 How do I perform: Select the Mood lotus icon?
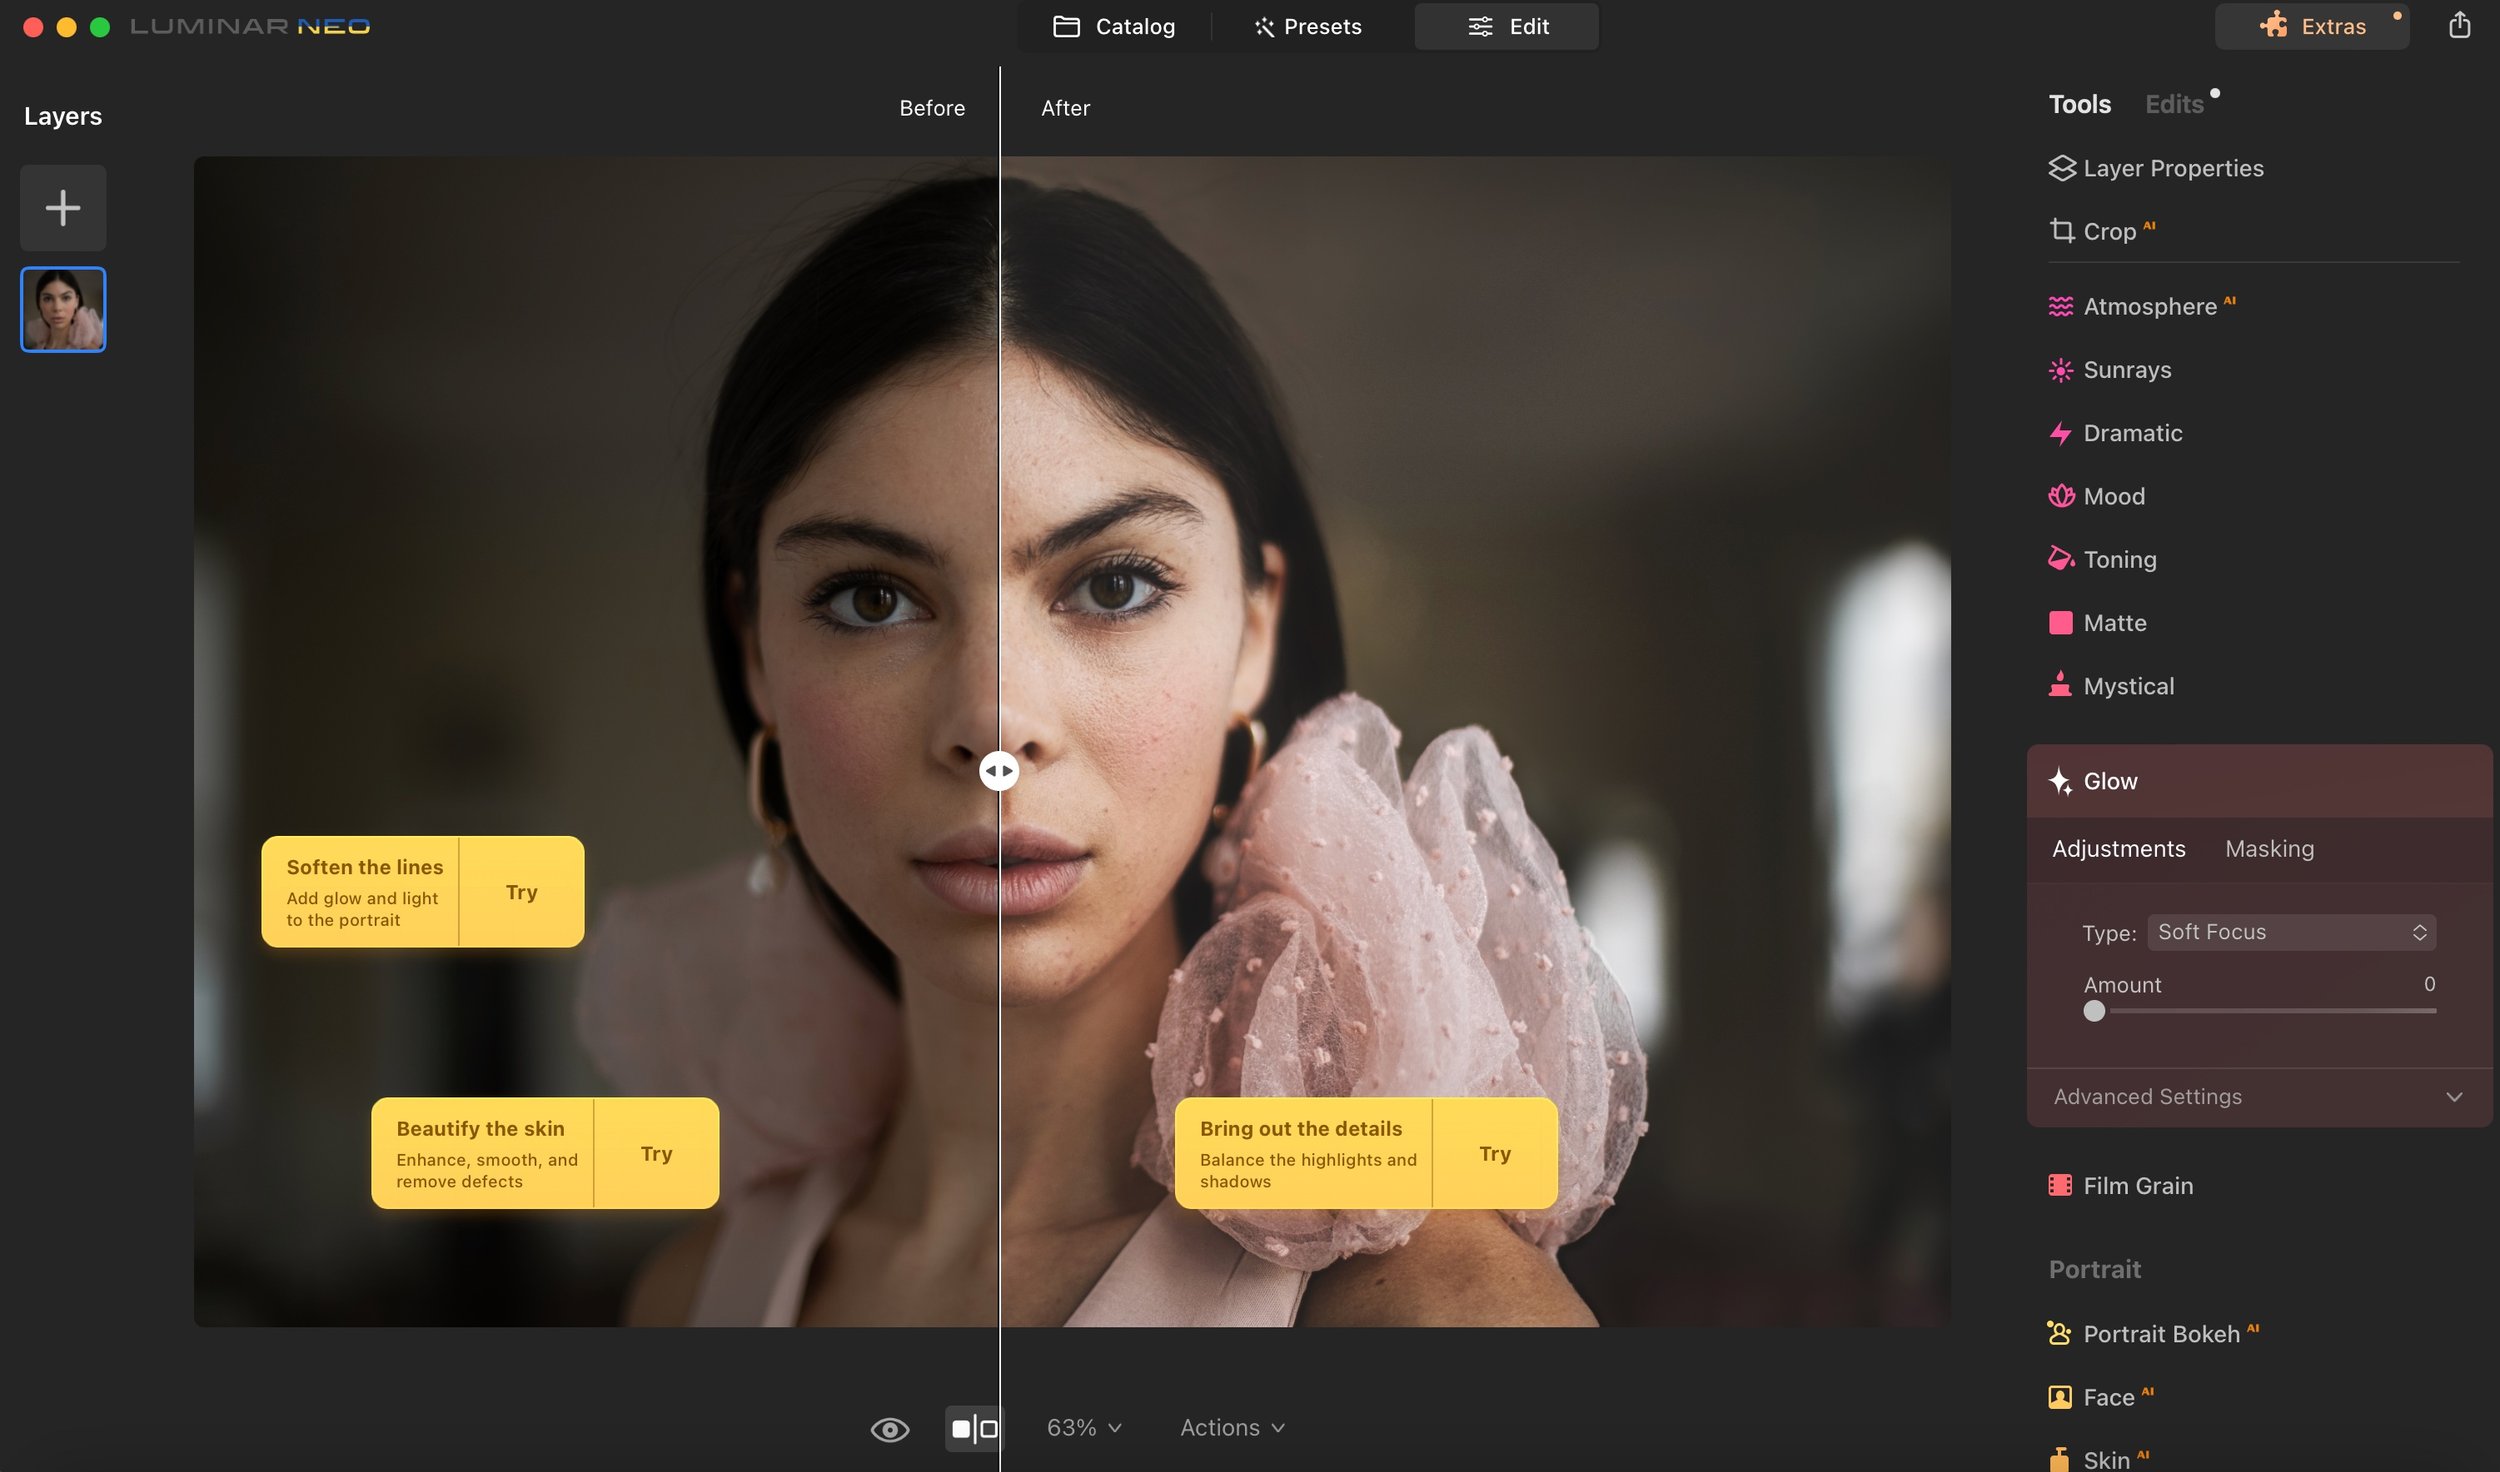point(2060,496)
